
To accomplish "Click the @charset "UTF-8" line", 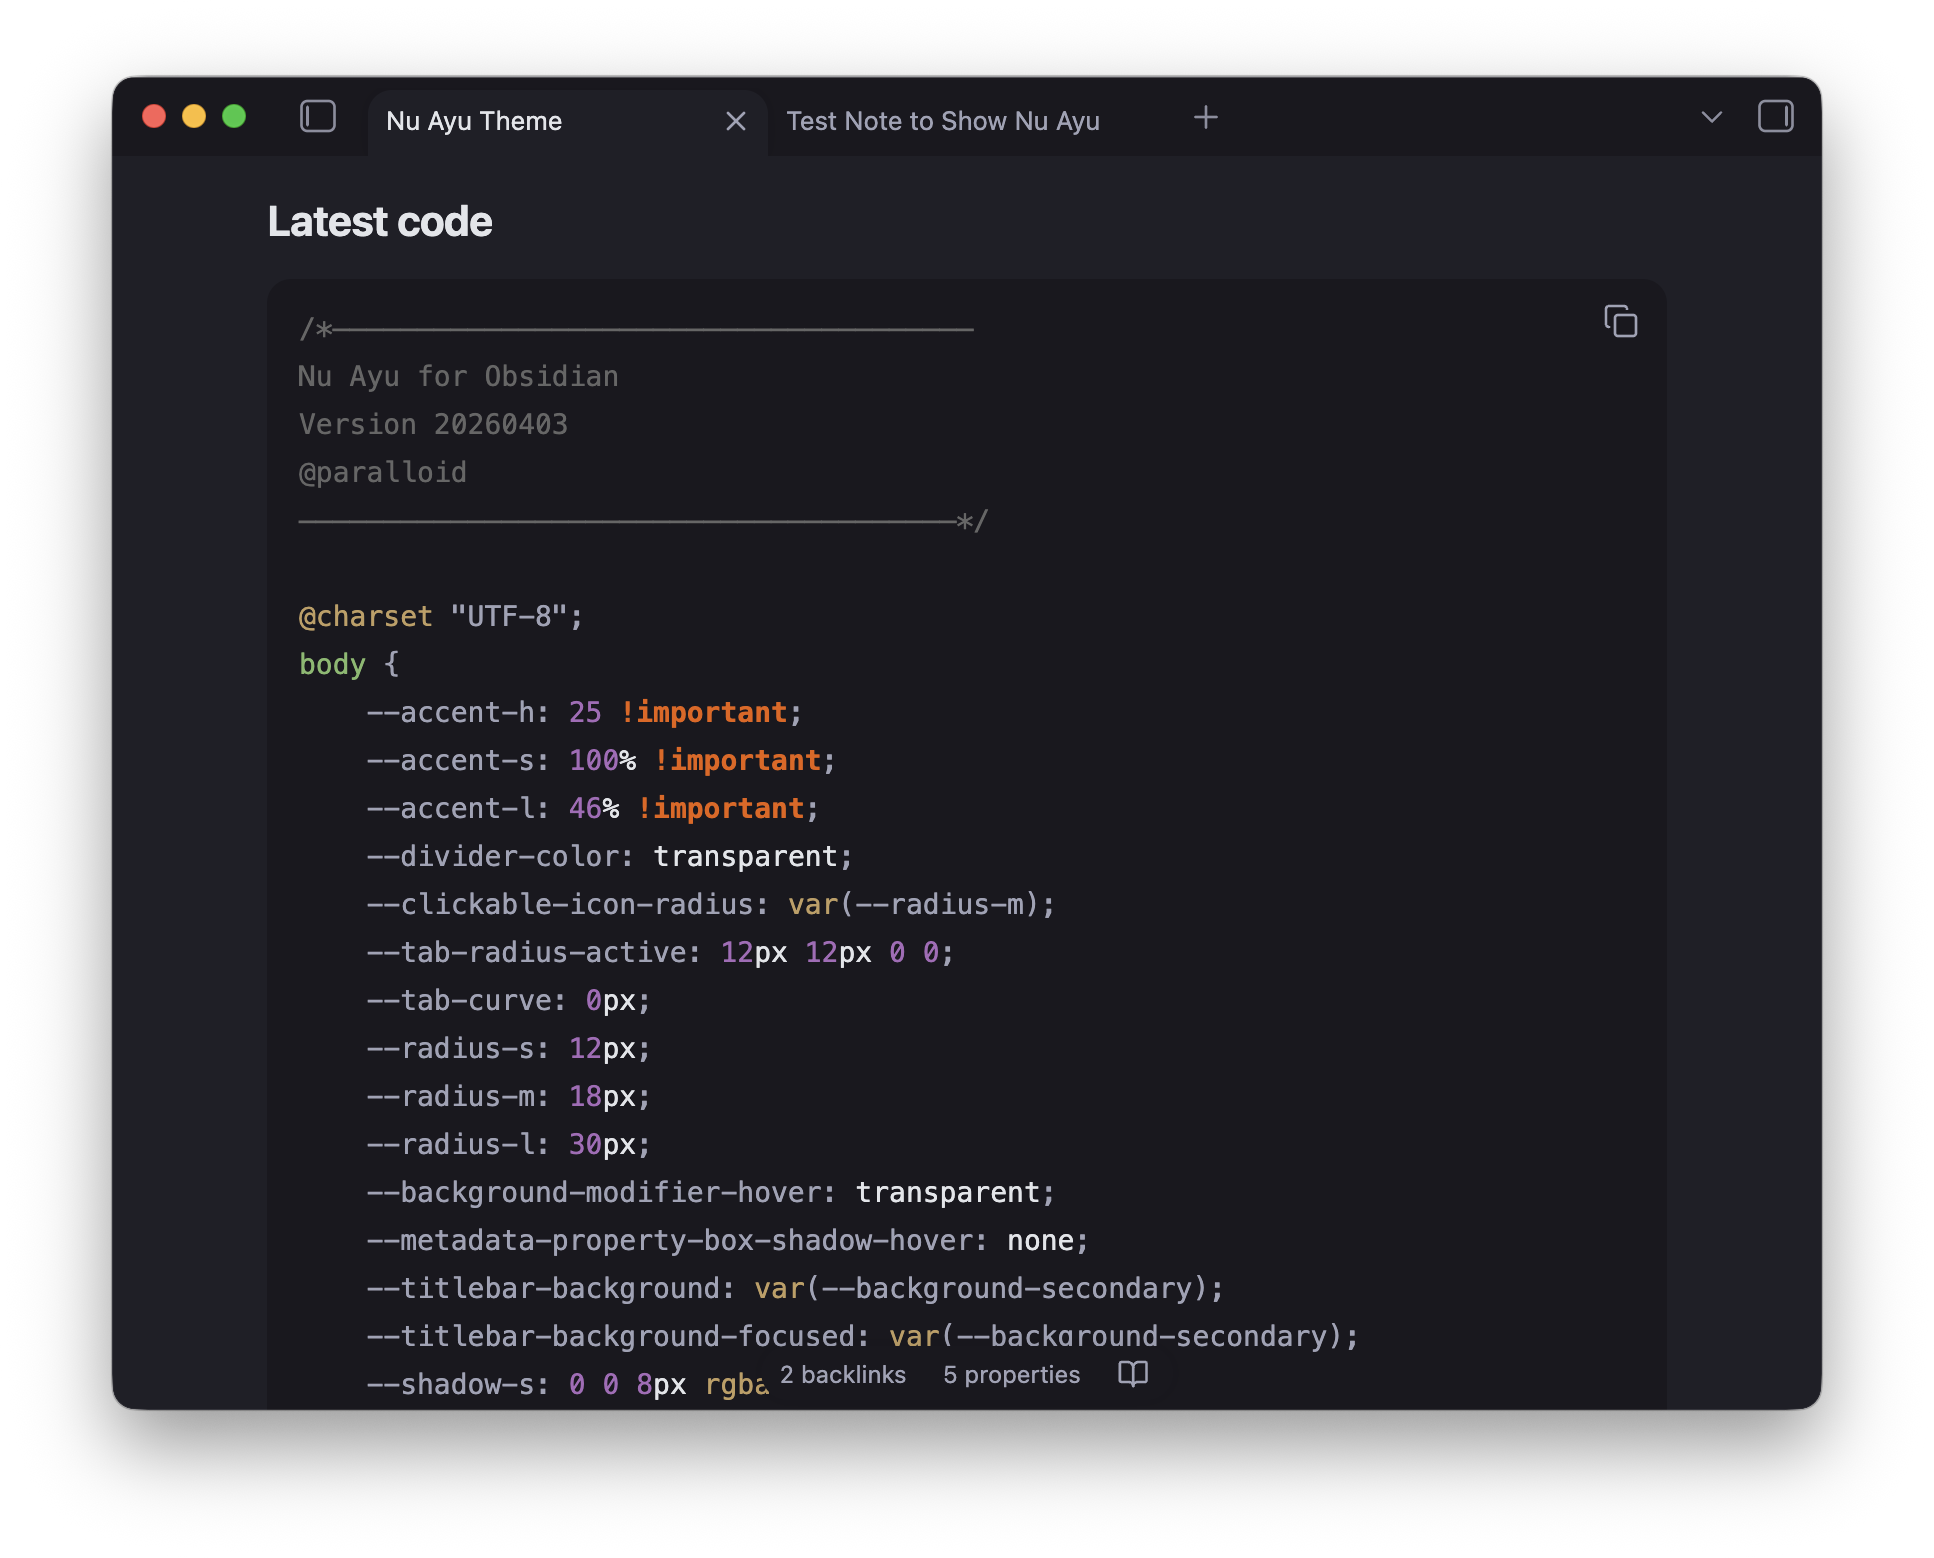I will 441,616.
